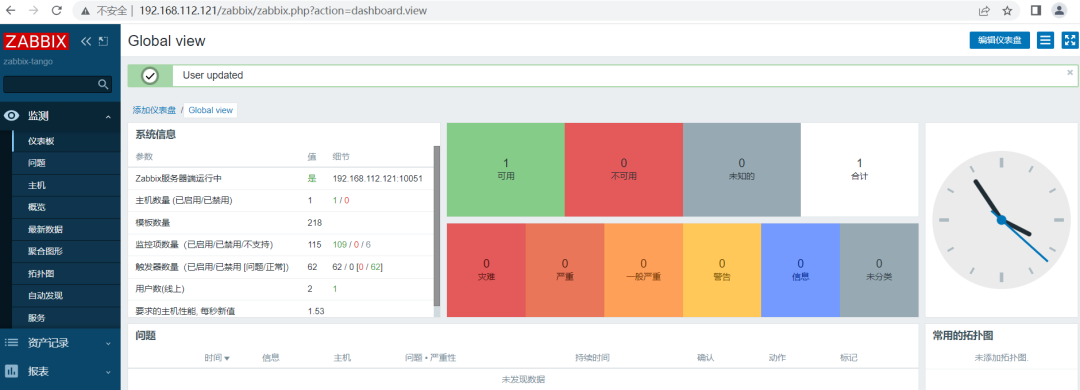This screenshot has height=390, width=1080.
Task: Collapse the Zabbix sidebar with double-chevron icon
Action: [x=86, y=41]
